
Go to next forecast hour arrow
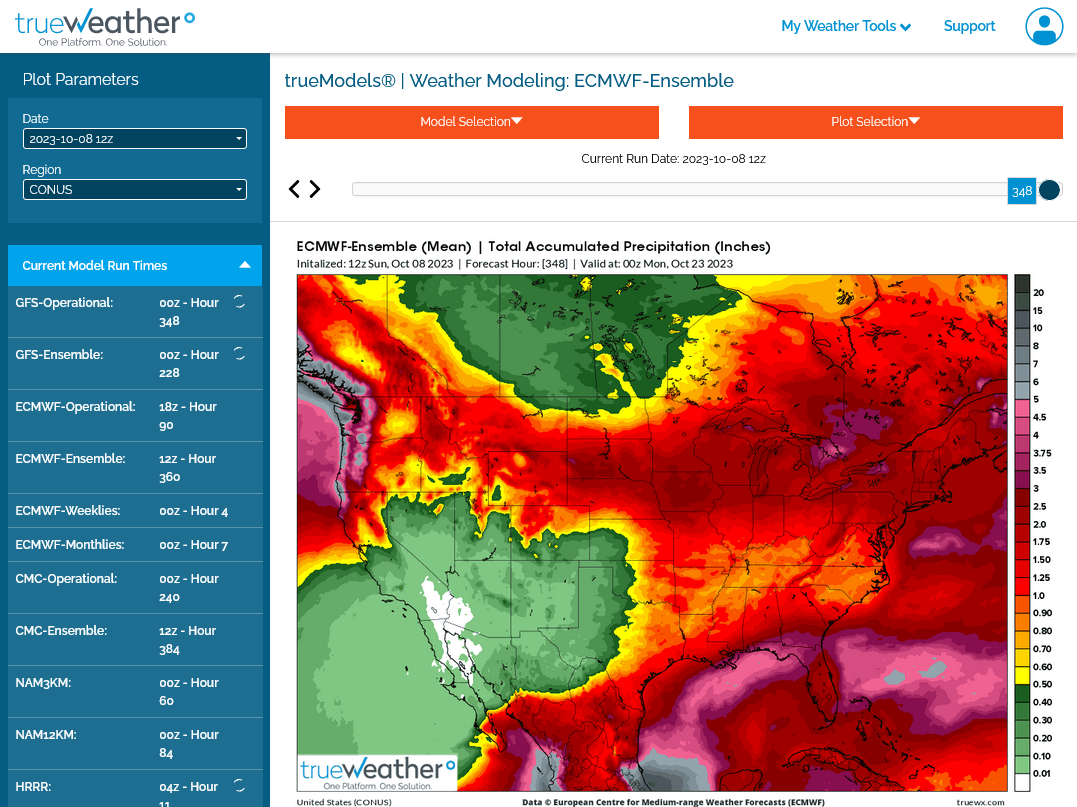[x=315, y=189]
